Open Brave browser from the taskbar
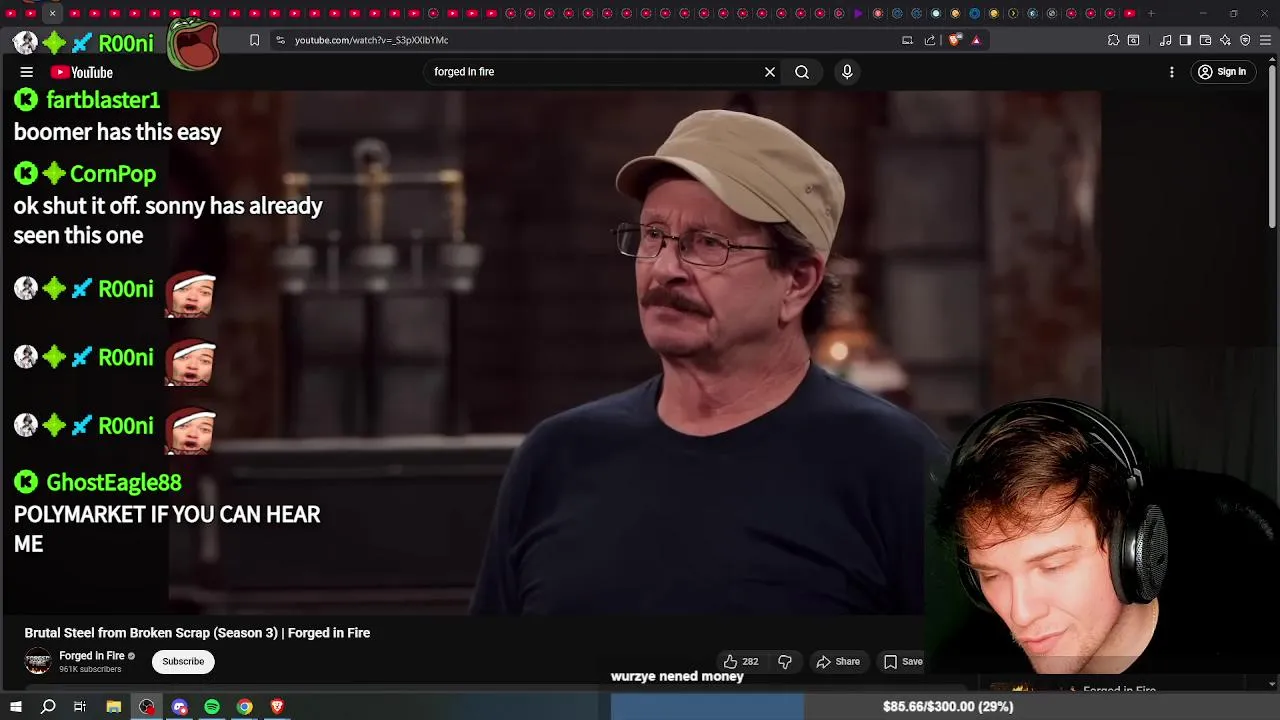 pos(277,706)
